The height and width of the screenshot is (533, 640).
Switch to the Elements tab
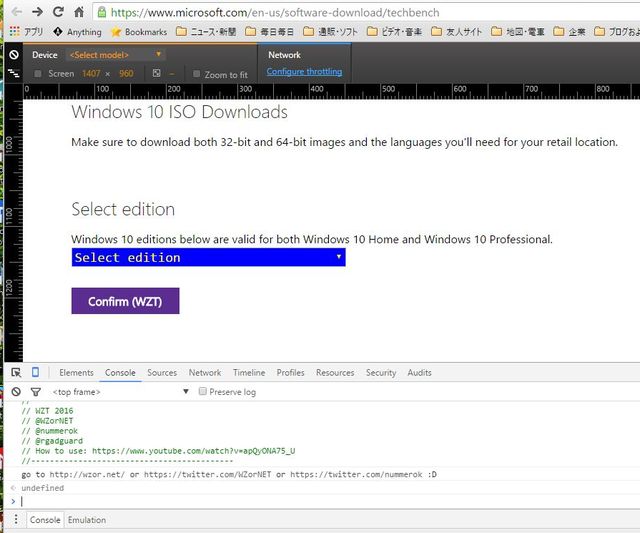pos(76,372)
